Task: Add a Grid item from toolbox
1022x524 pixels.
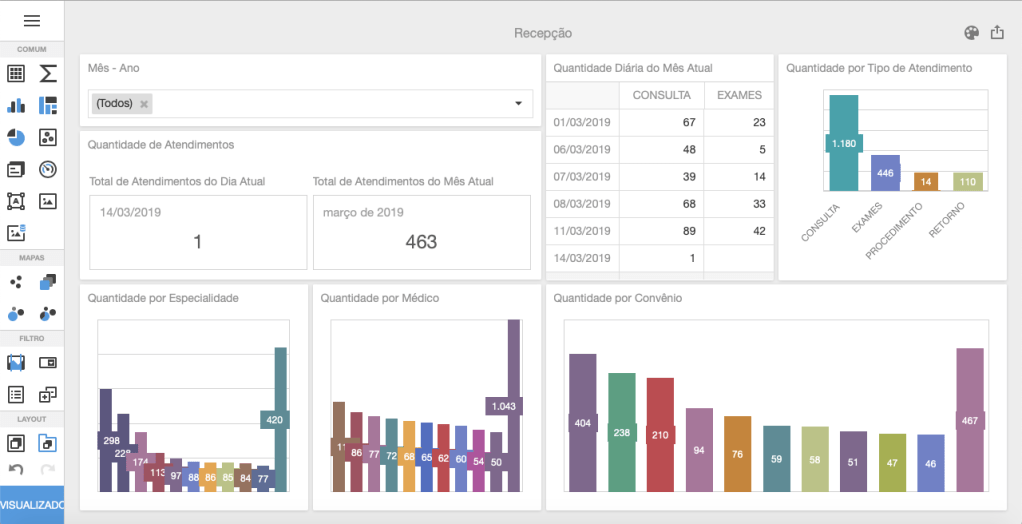Action: (x=16, y=74)
